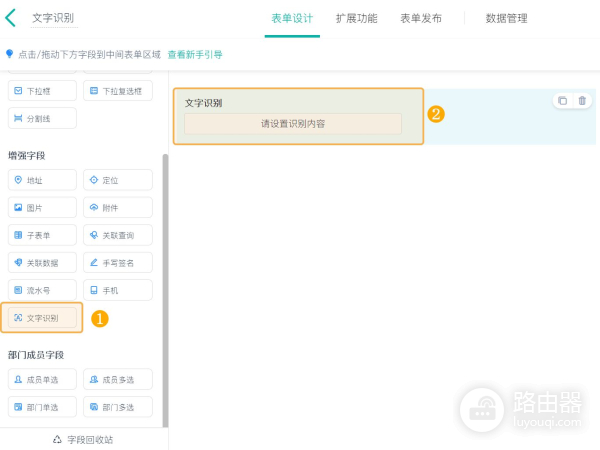Viewport: 600px width, 450px height.
Task: Add the 部门多选 field
Action: coord(118,407)
